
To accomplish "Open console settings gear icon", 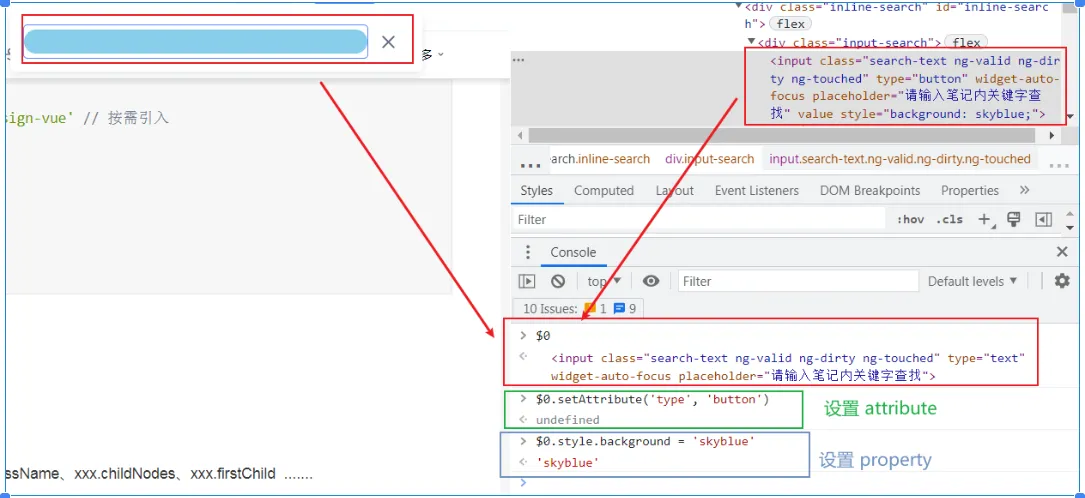I will [x=1062, y=281].
